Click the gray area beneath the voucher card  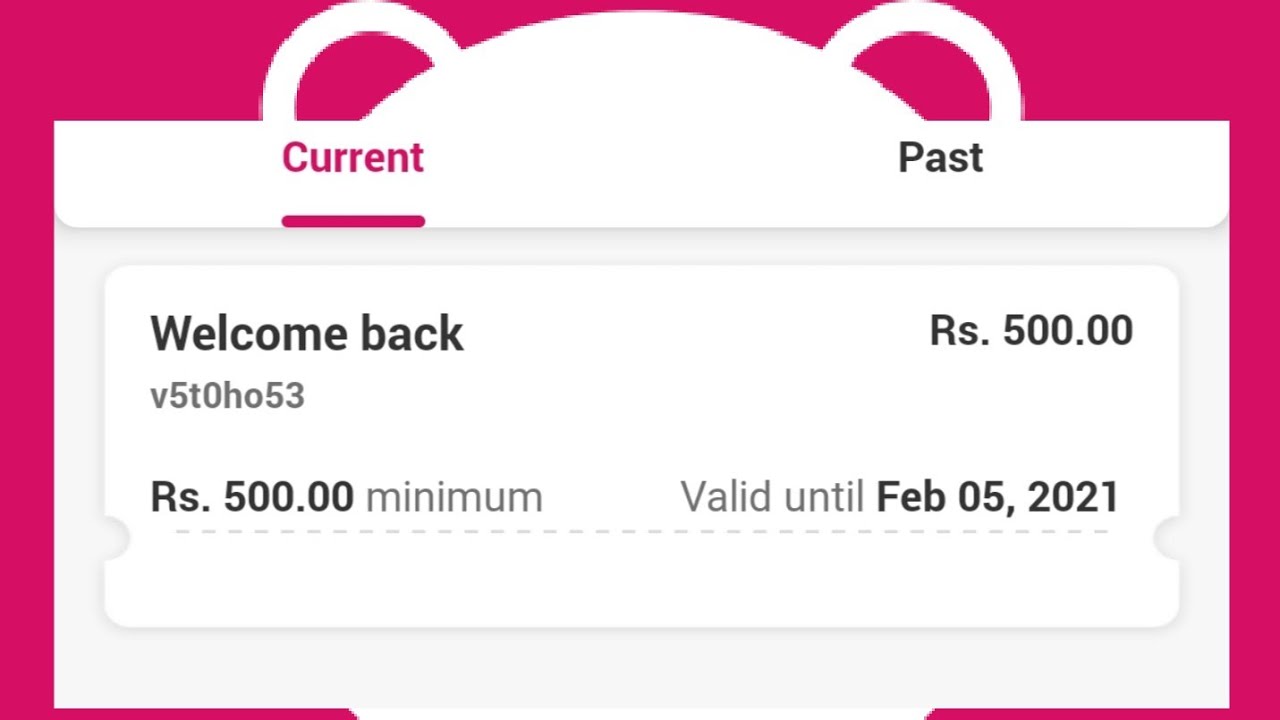point(640,670)
